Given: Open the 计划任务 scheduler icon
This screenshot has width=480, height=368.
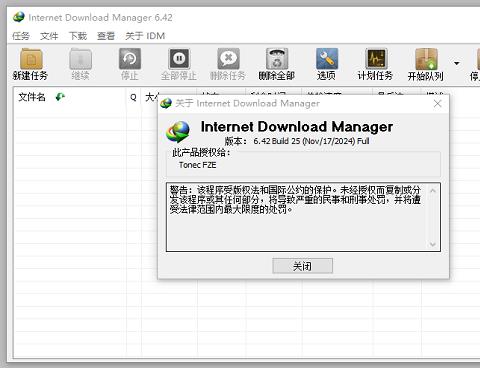Looking at the screenshot, I should pyautogui.click(x=376, y=59).
